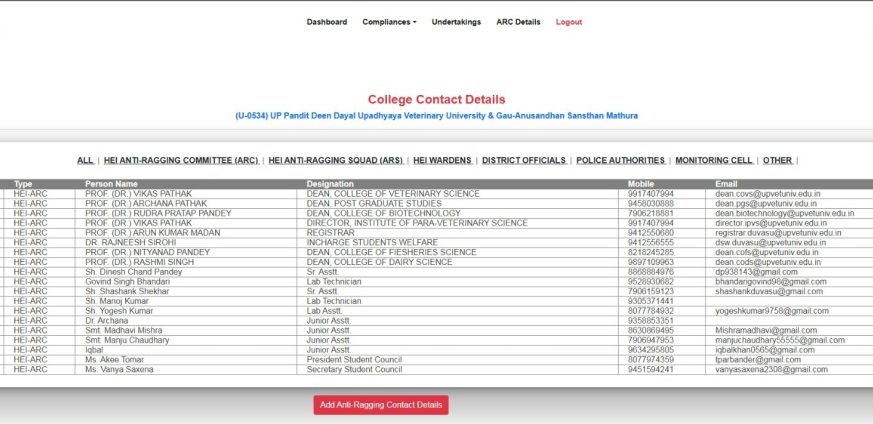
Task: Click the Designation column header
Action: (x=330, y=184)
